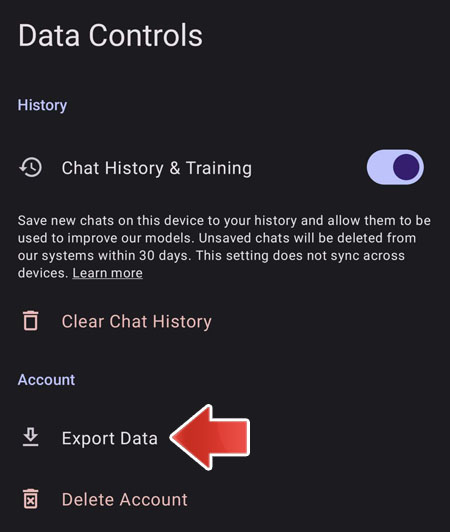Click the history clock icon
450x532 pixels.
click(x=31, y=167)
